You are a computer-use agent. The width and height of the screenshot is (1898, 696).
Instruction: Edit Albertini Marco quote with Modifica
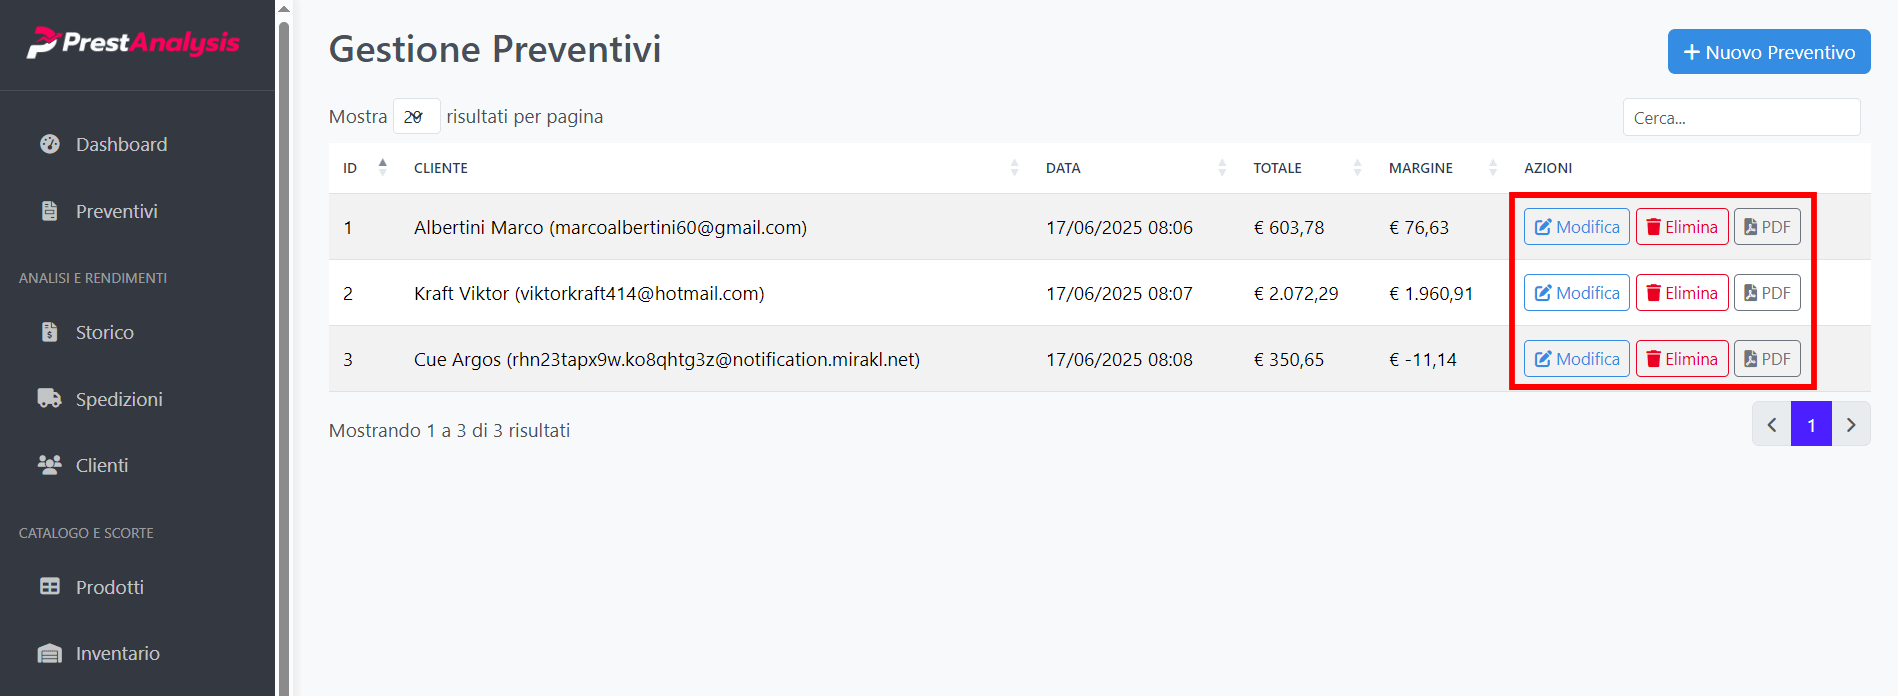1576,227
